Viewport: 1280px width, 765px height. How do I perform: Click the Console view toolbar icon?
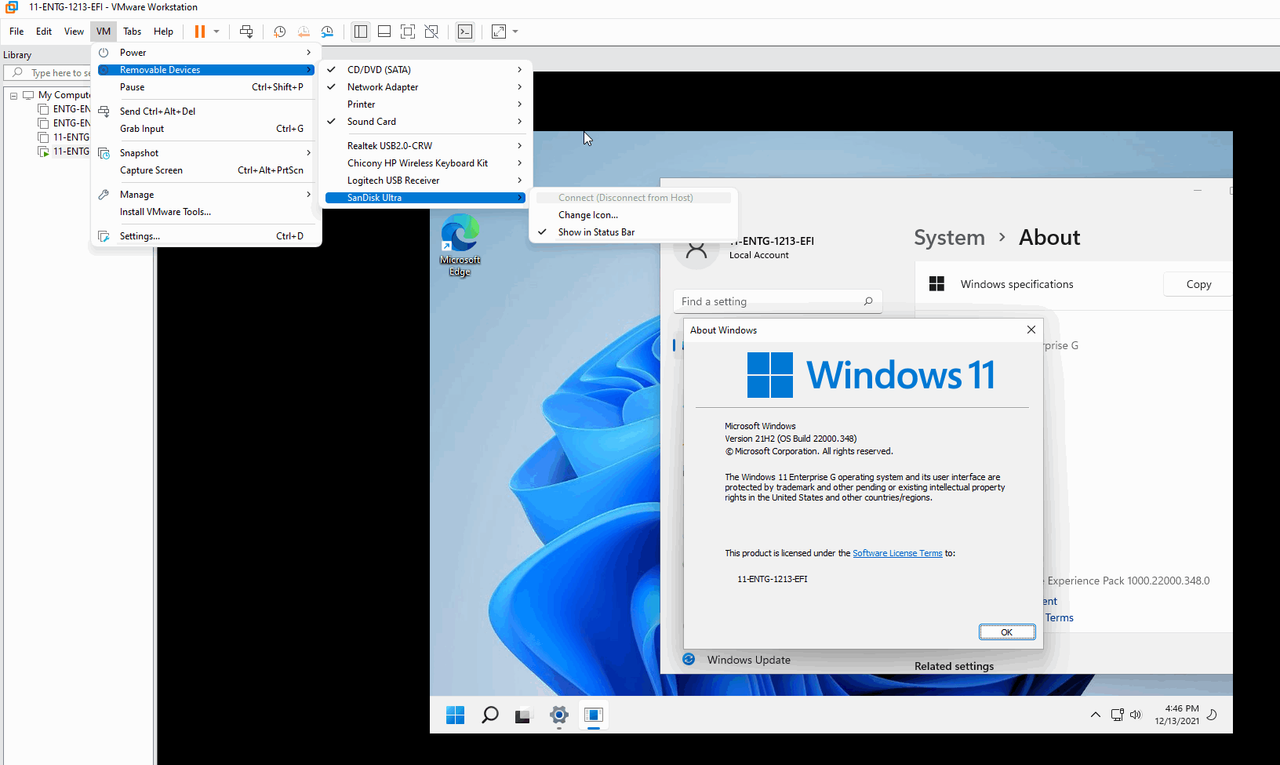465,31
